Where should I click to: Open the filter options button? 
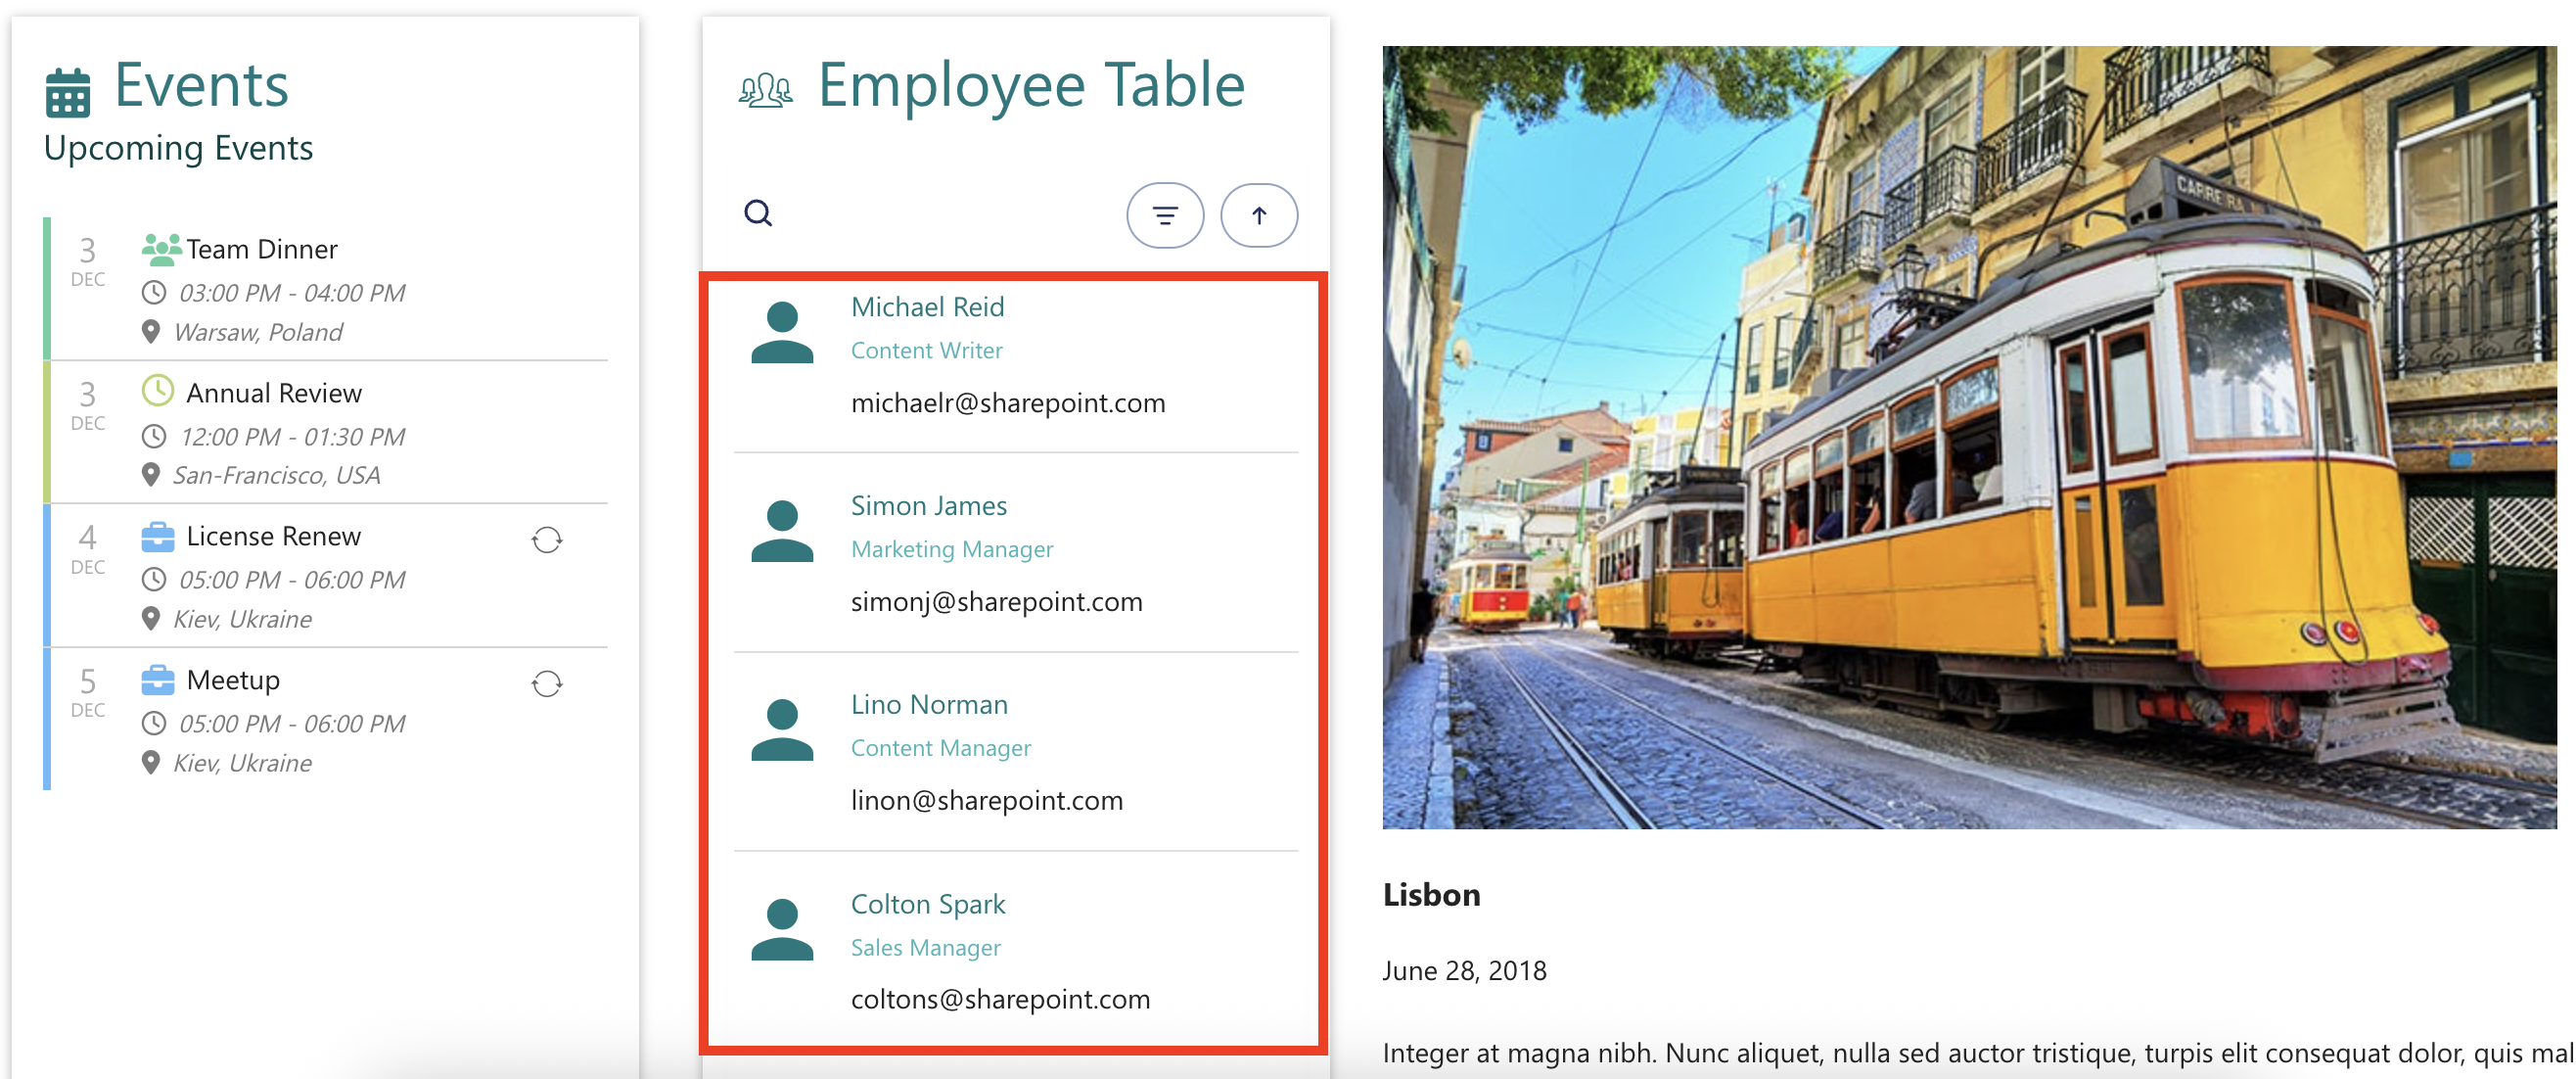pyautogui.click(x=1164, y=215)
